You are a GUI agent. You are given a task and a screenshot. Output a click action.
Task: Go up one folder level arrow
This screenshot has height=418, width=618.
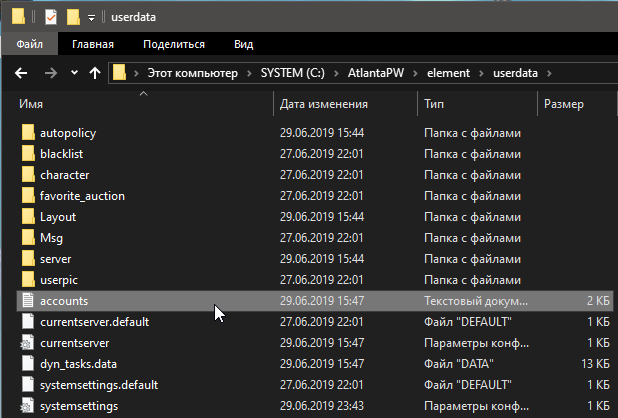click(95, 73)
